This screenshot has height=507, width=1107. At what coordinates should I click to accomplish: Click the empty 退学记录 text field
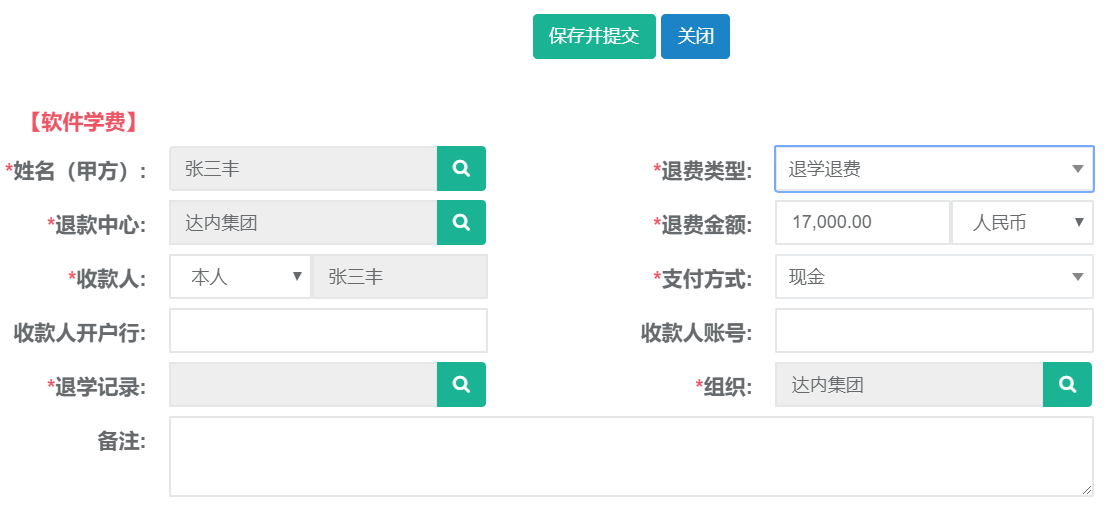(304, 385)
